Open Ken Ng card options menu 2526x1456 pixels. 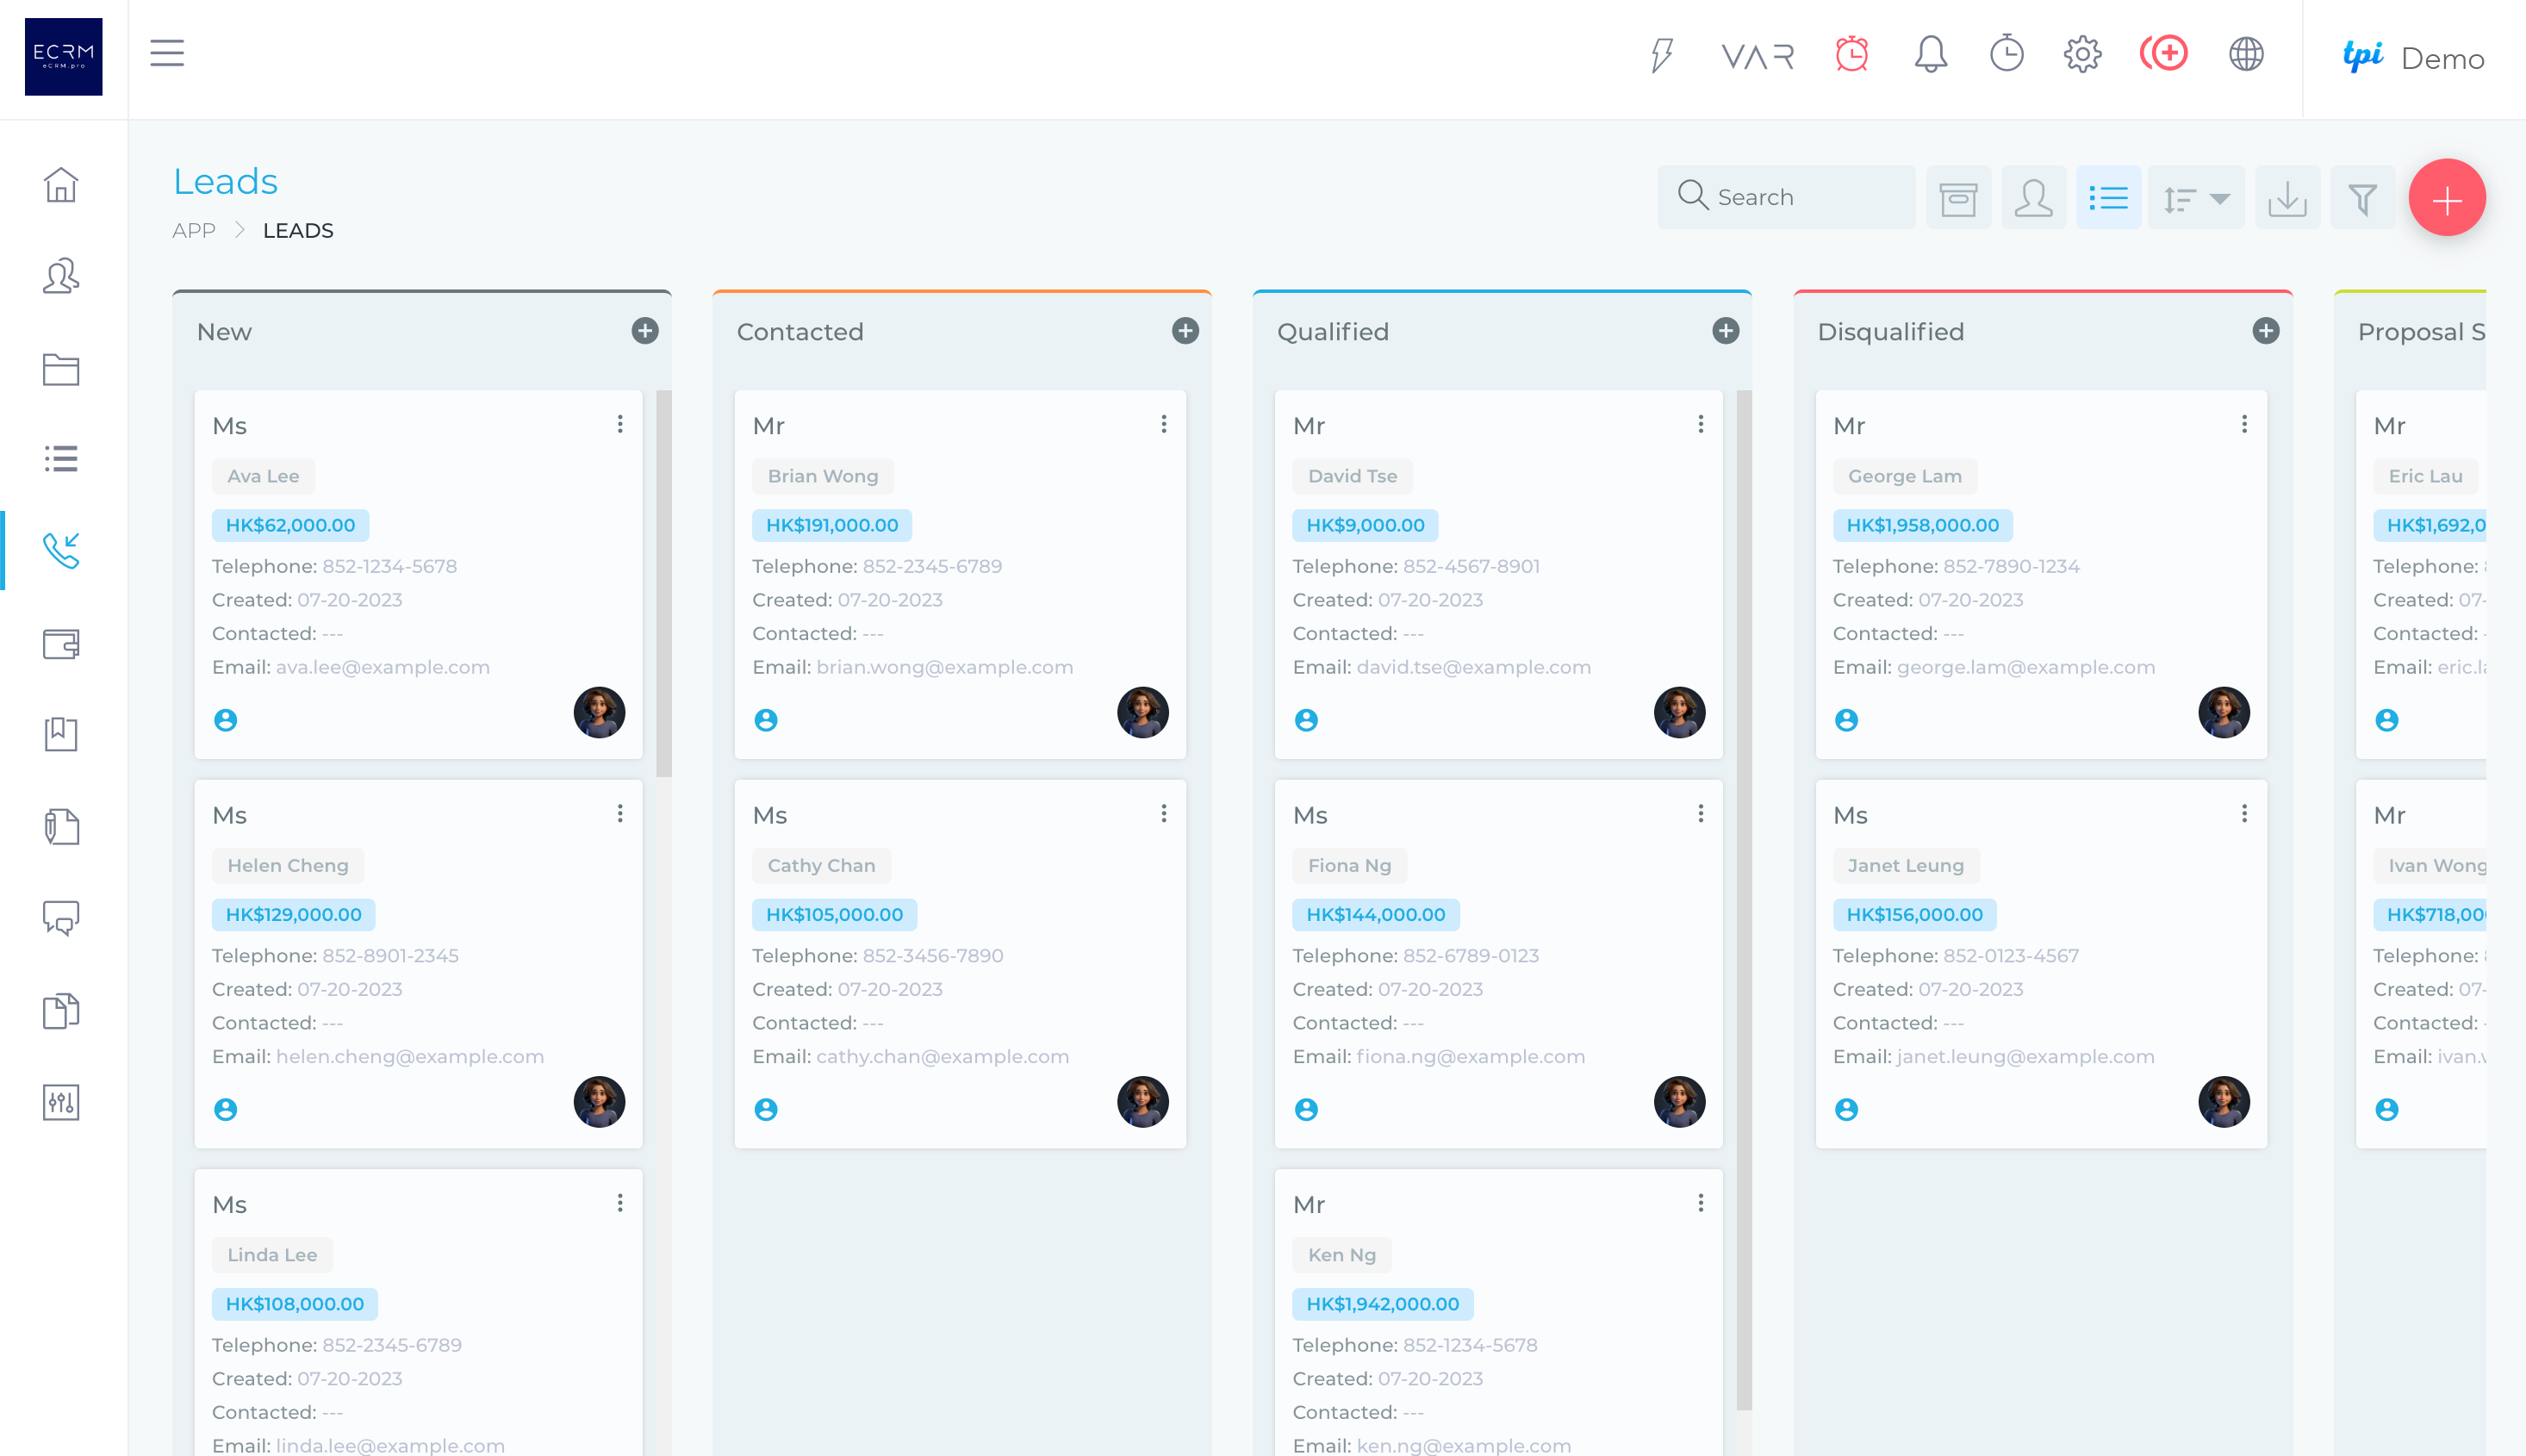click(x=1701, y=1203)
